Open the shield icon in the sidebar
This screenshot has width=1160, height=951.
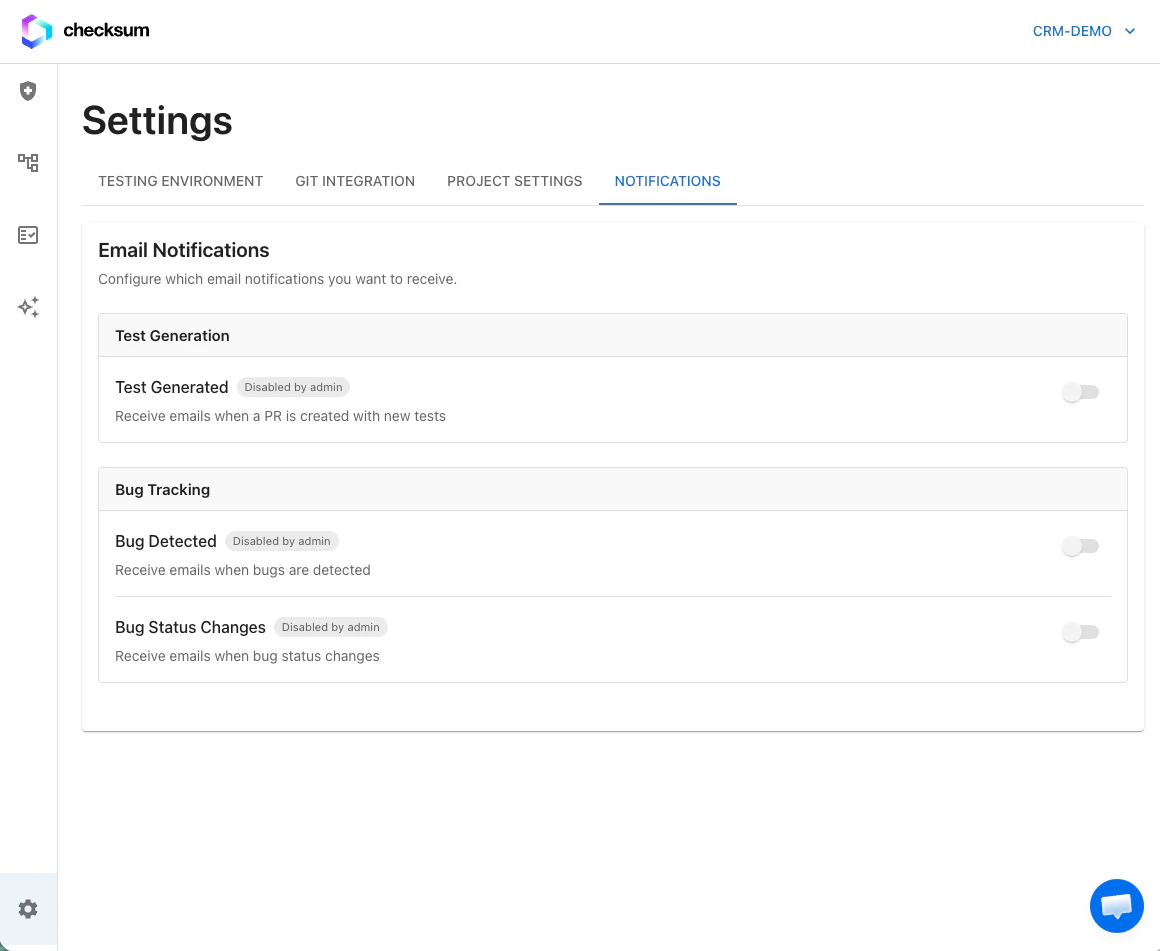28,91
